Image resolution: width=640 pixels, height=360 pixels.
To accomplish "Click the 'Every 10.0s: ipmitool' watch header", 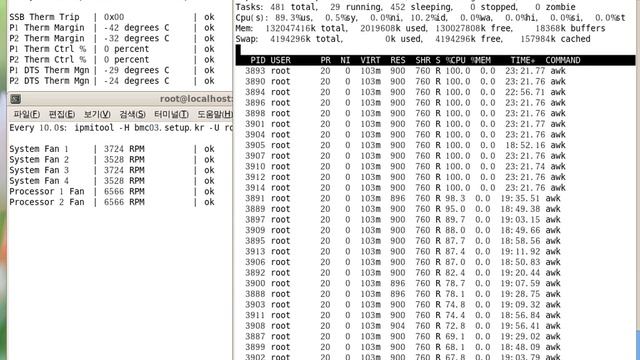I will pyautogui.click(x=121, y=128).
